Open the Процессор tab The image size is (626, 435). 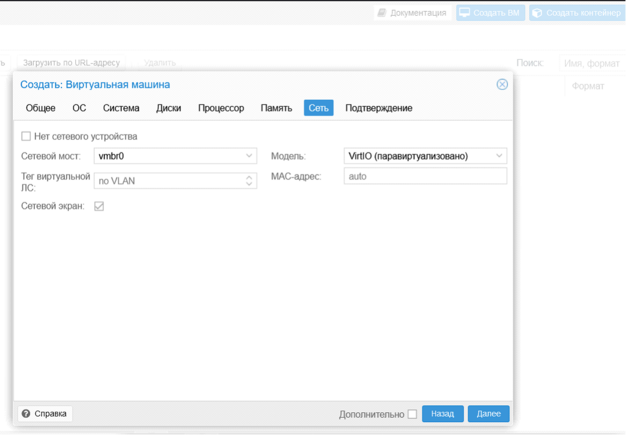(x=221, y=108)
